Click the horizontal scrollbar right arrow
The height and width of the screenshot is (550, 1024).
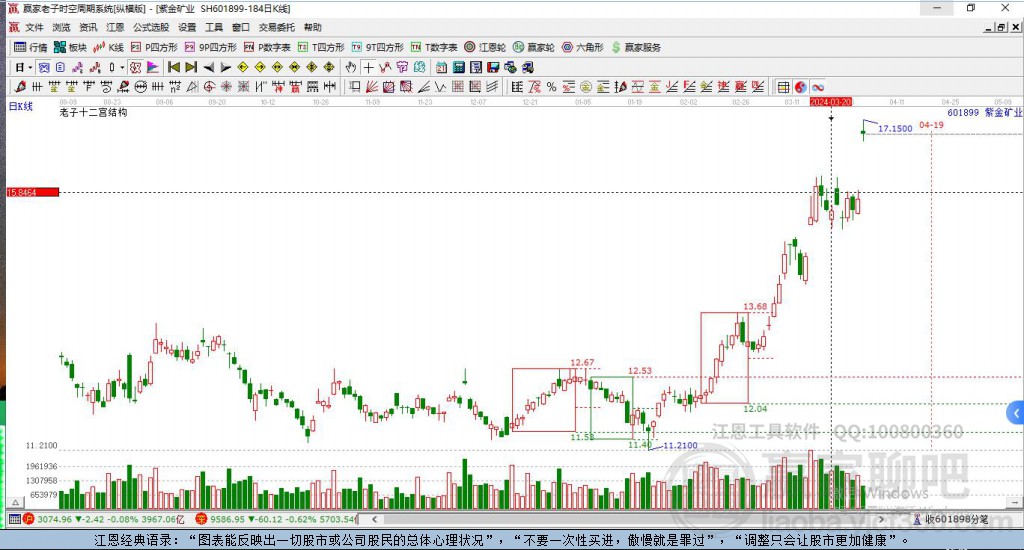pyautogui.click(x=881, y=519)
